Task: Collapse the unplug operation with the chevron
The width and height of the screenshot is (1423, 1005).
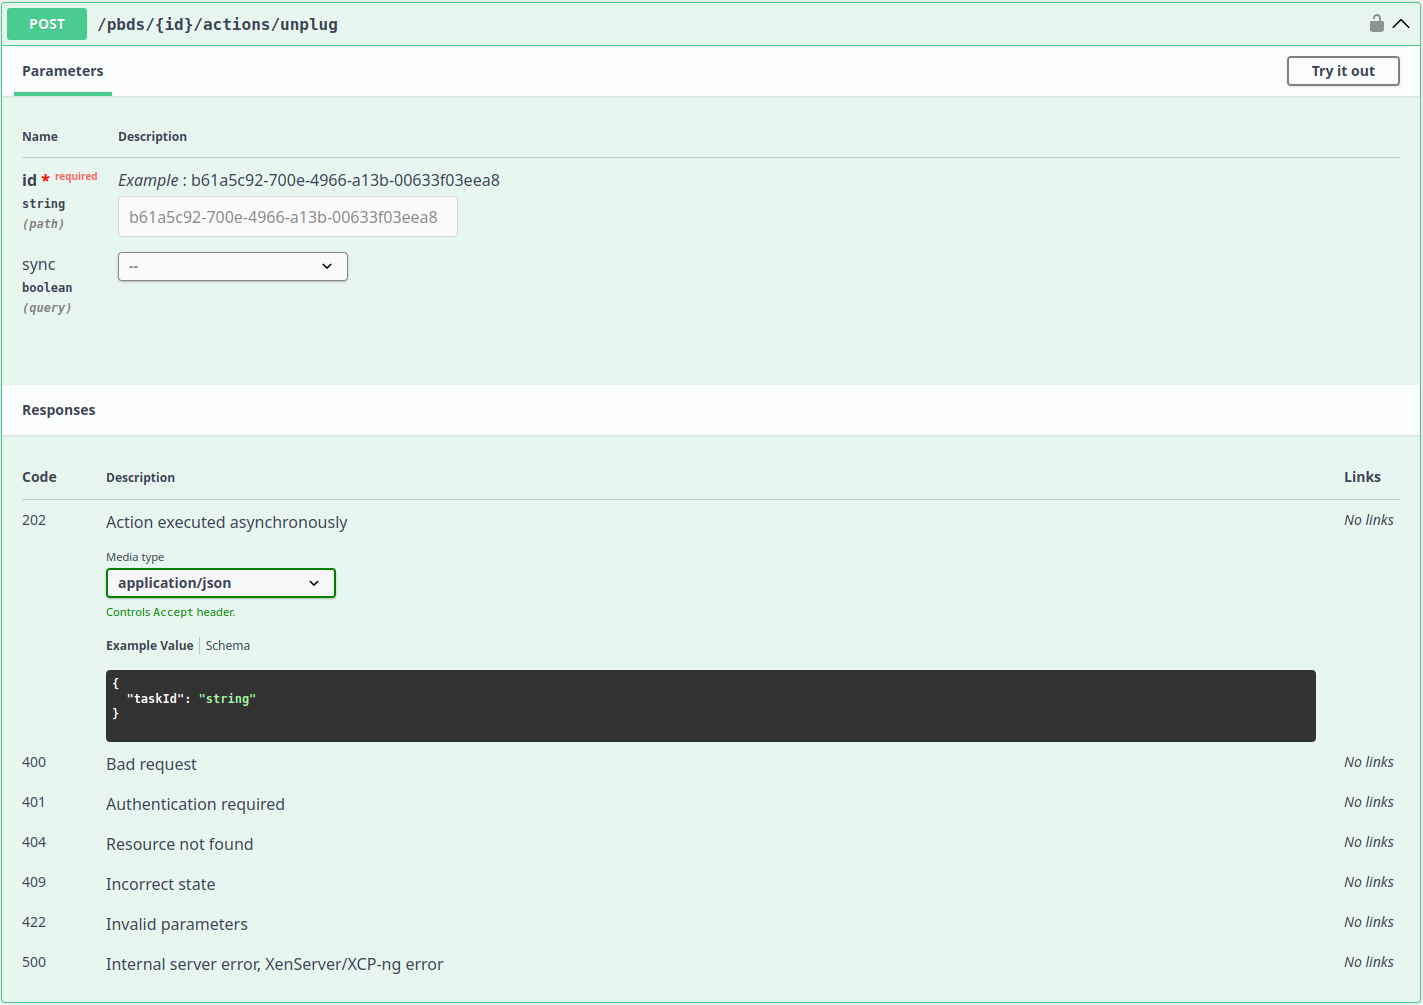Action: (1401, 24)
